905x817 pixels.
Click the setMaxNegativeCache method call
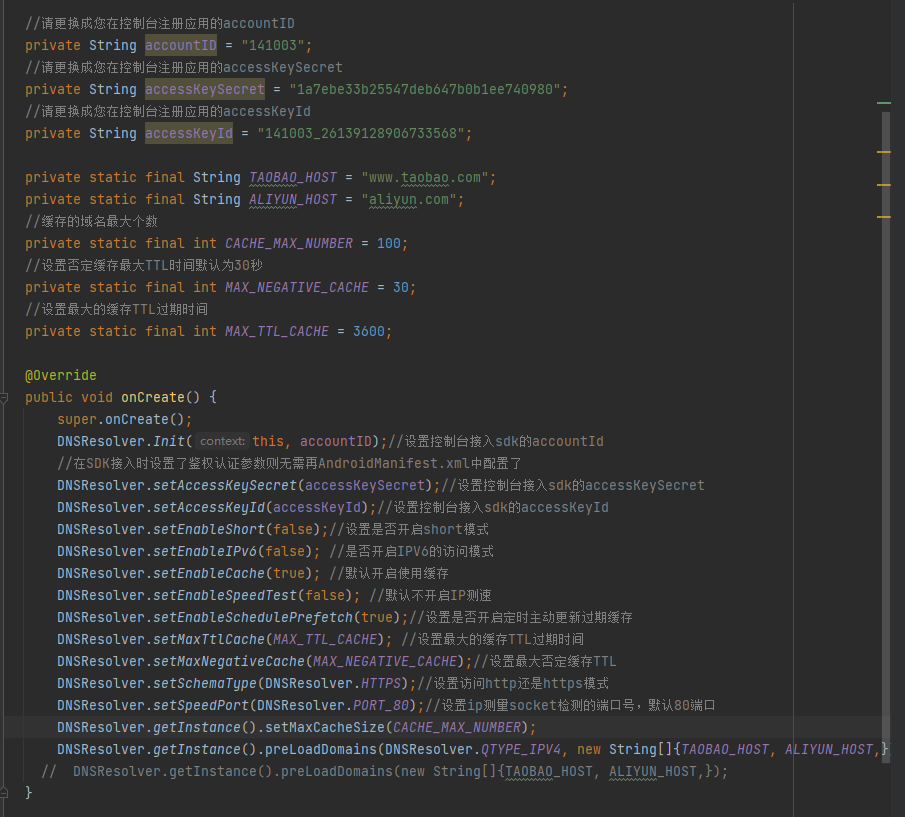point(229,661)
